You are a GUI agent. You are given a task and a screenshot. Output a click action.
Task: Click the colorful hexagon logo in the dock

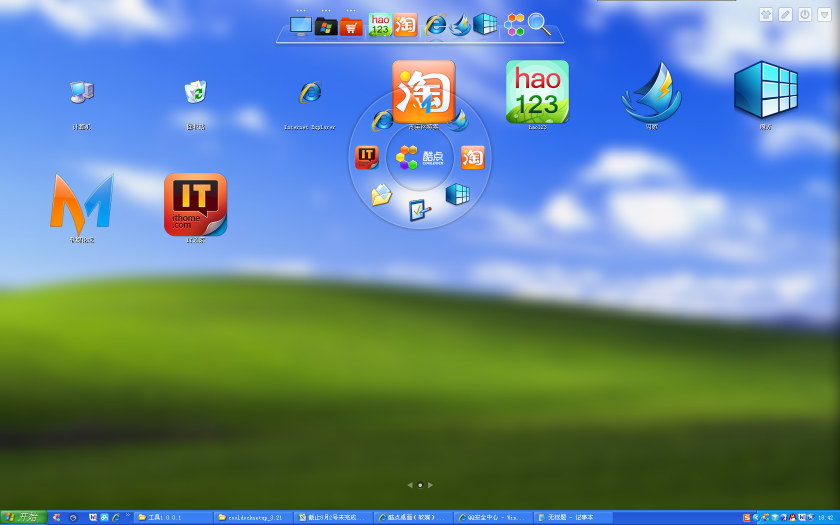click(514, 25)
